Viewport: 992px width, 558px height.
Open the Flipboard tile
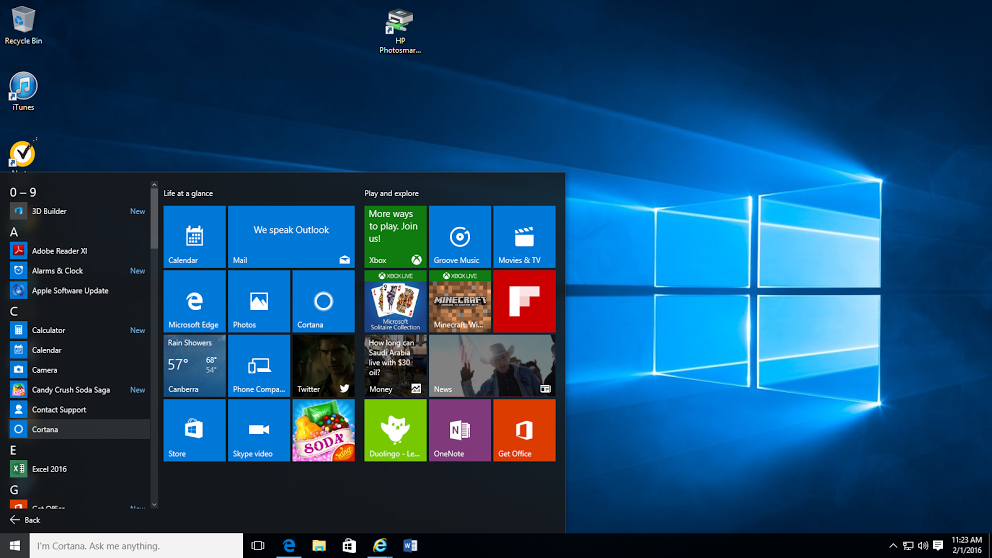click(524, 301)
